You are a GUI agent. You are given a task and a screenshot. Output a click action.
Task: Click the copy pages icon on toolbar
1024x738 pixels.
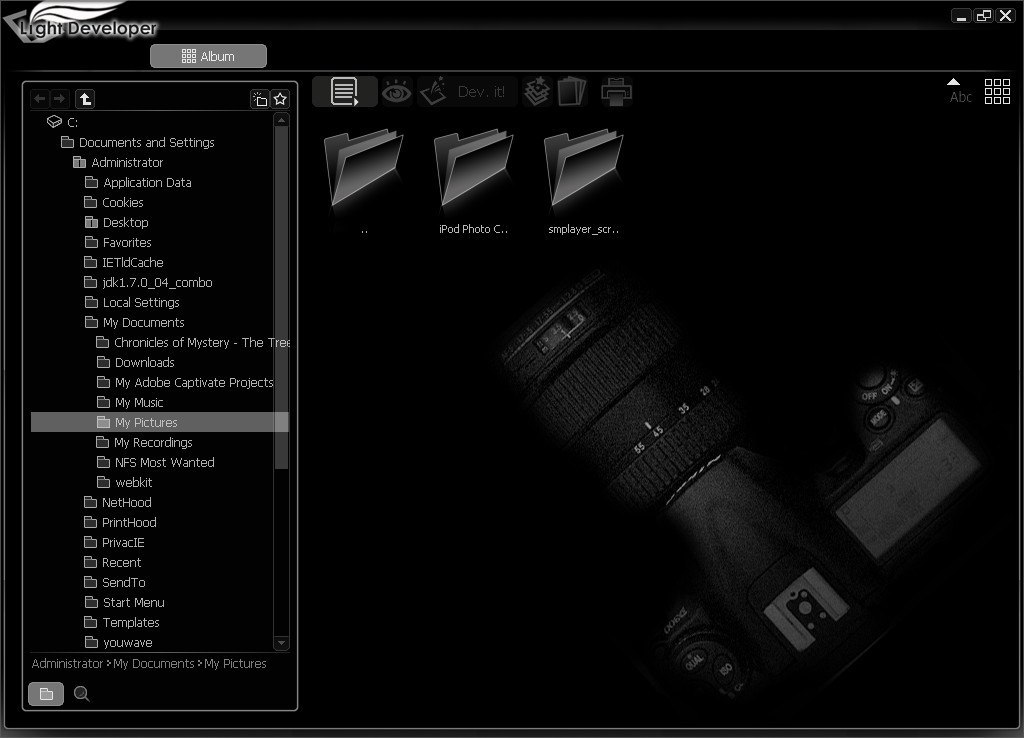pyautogui.click(x=571, y=91)
